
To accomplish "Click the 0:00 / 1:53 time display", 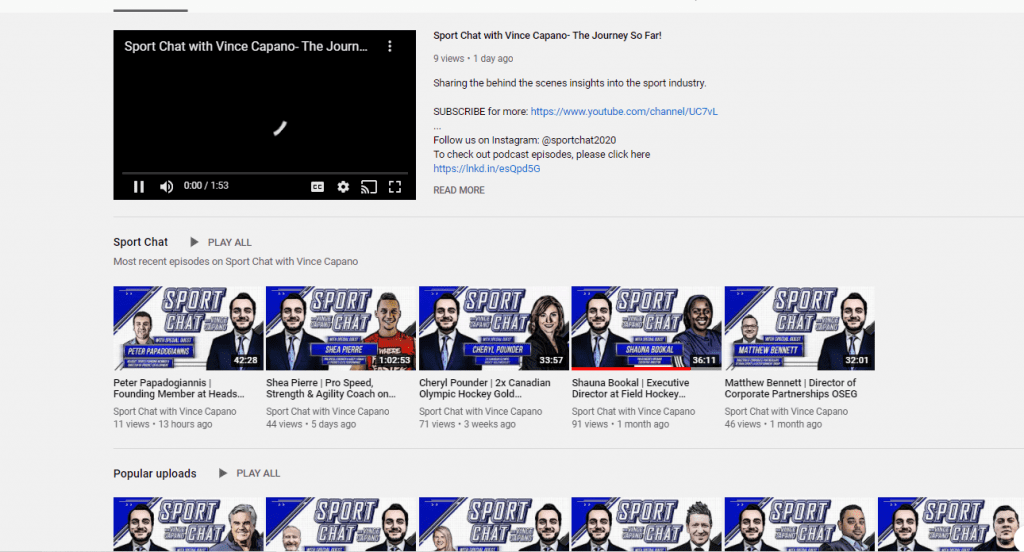I will click(206, 186).
